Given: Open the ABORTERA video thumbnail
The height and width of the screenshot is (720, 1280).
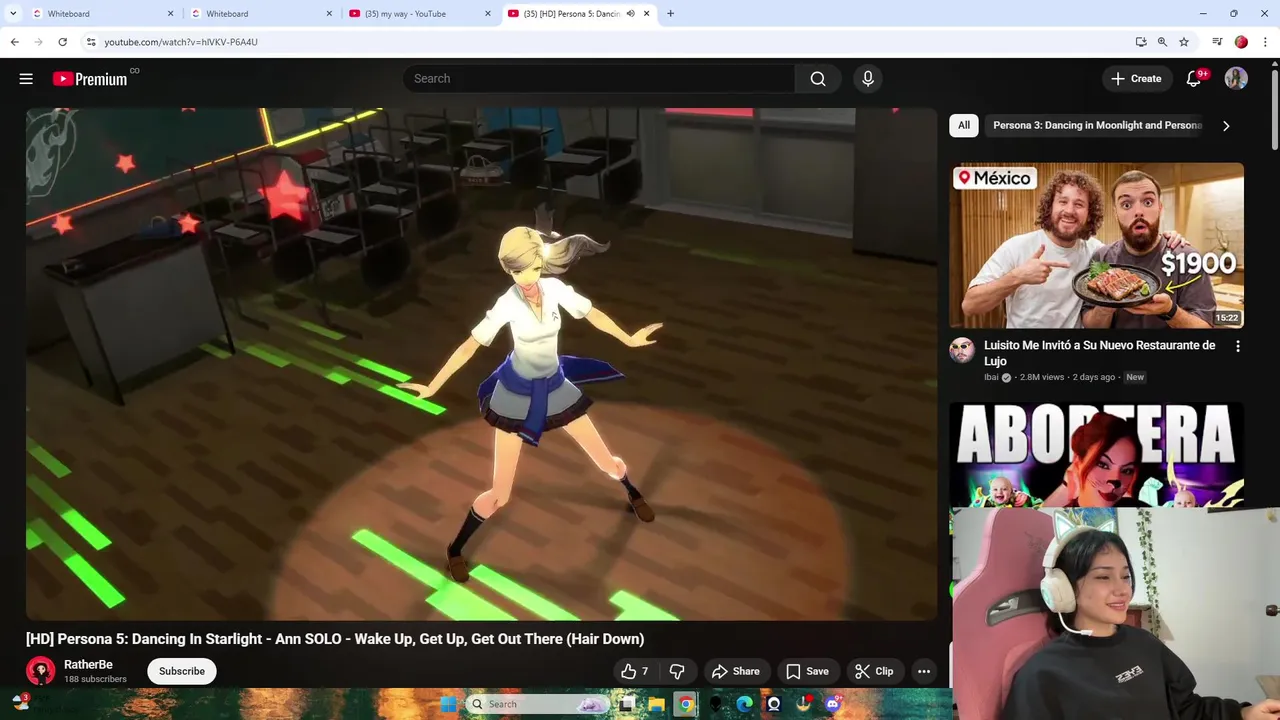Looking at the screenshot, I should pos(1097,455).
